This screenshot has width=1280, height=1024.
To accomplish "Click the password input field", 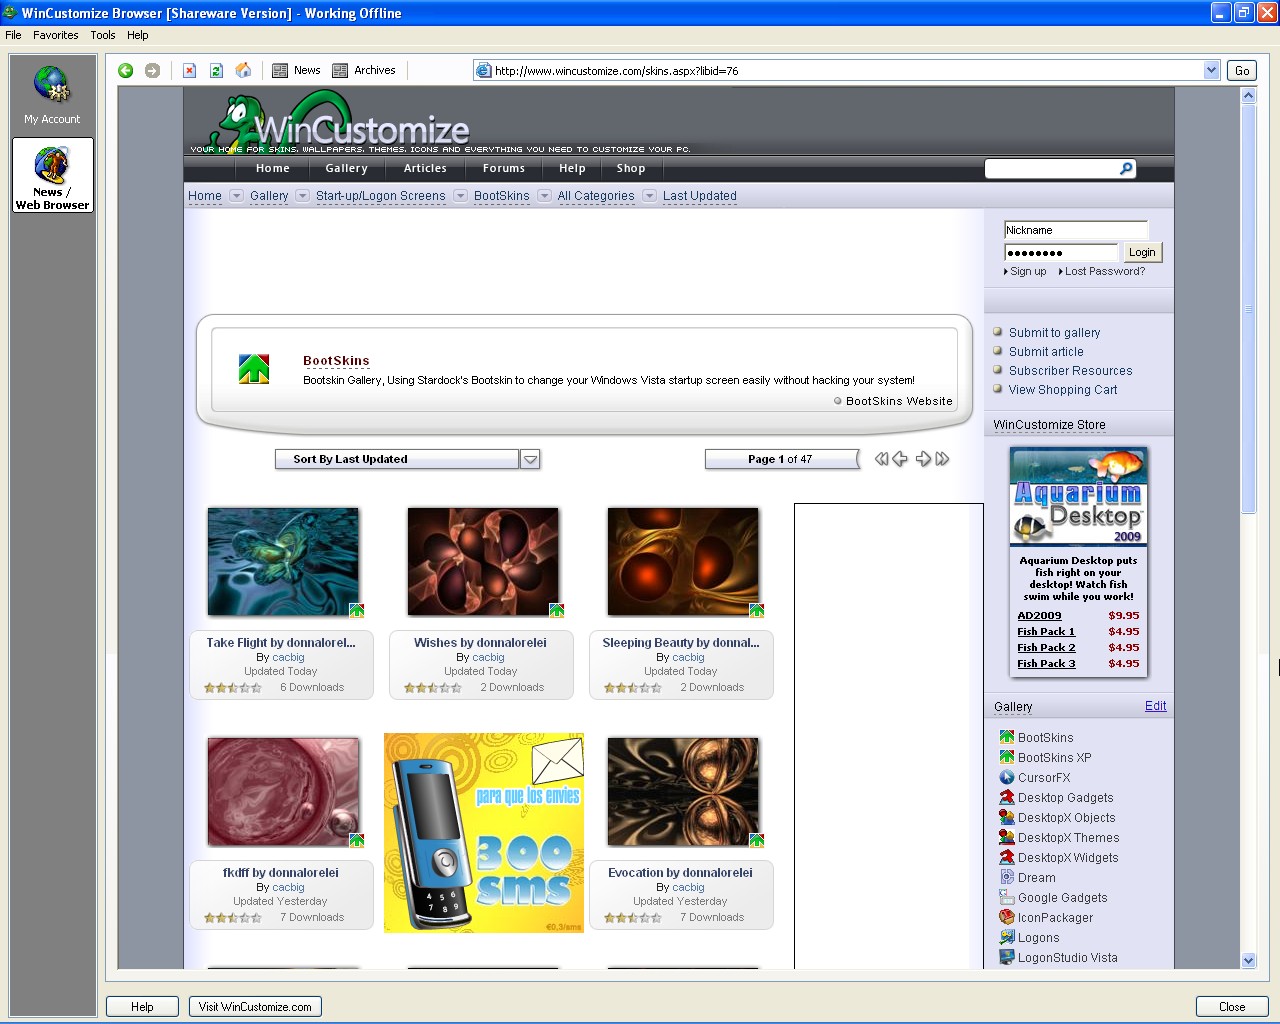I will [1061, 253].
